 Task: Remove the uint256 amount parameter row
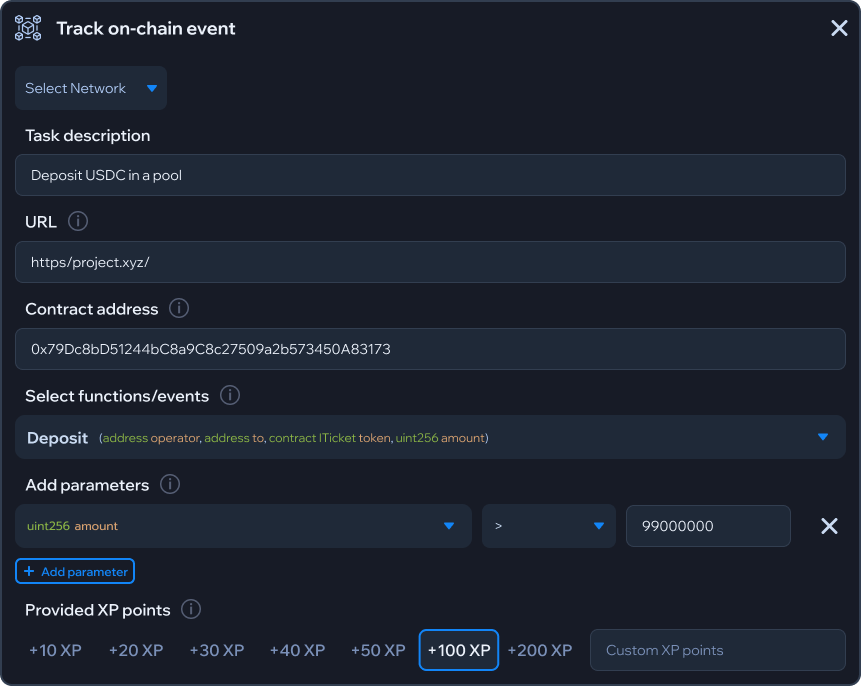[829, 526]
